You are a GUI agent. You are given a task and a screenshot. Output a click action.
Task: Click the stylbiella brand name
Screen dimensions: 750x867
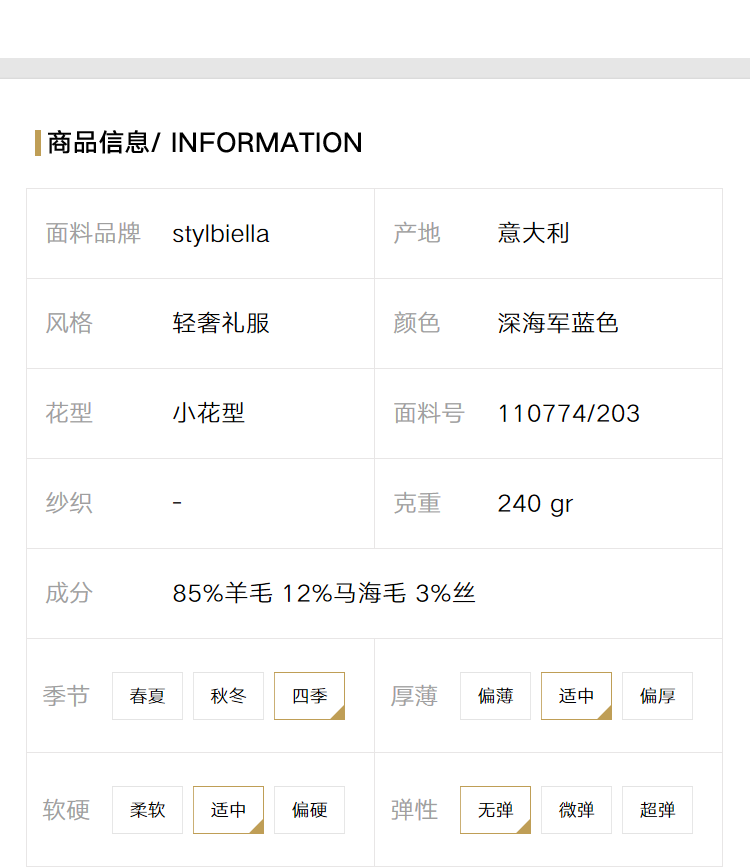[x=221, y=234]
